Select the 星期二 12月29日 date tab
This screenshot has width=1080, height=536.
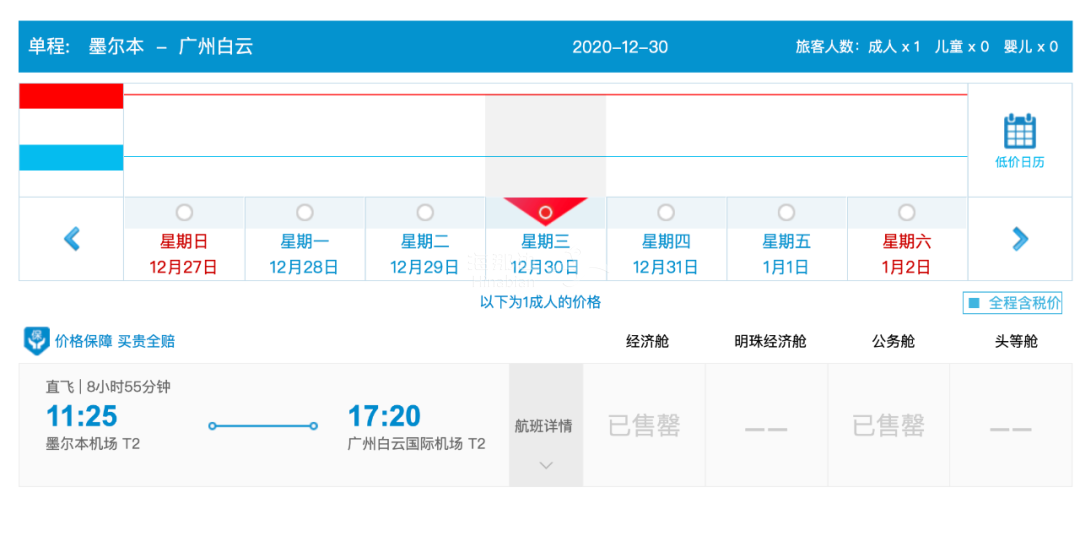click(x=425, y=254)
